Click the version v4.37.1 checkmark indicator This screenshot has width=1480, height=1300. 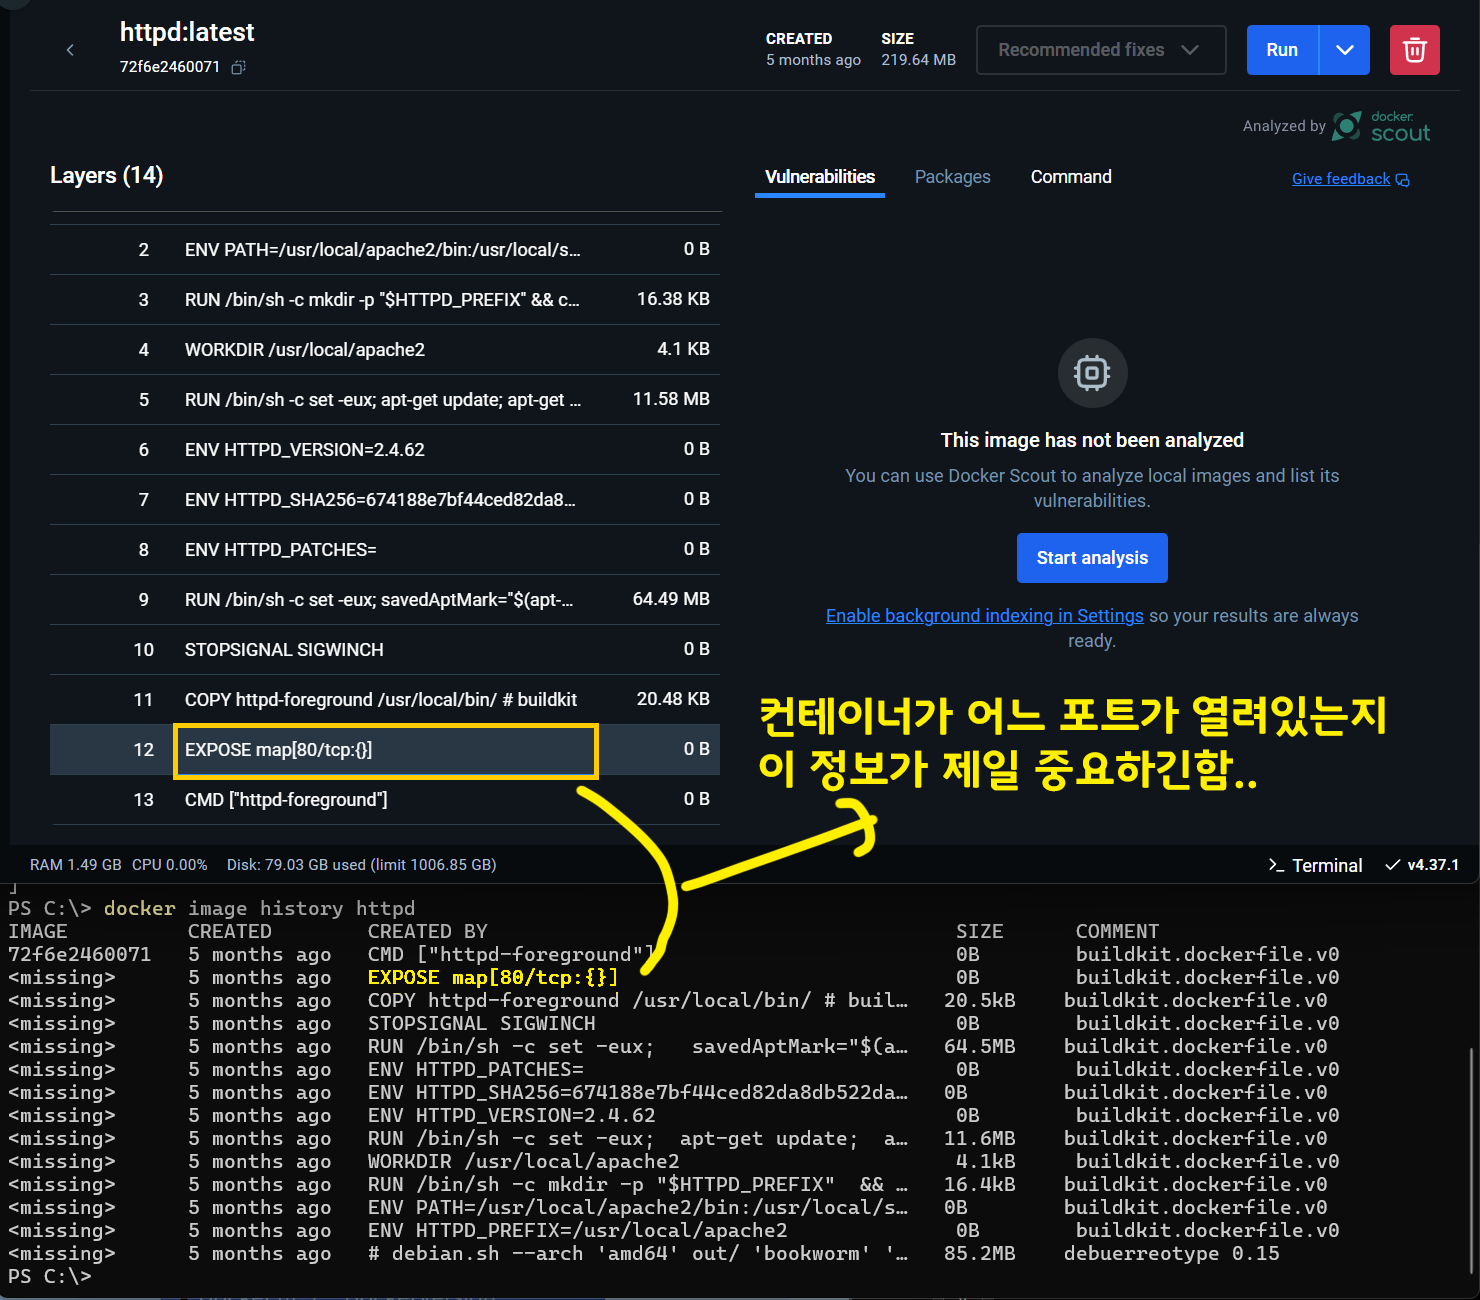point(1421,865)
